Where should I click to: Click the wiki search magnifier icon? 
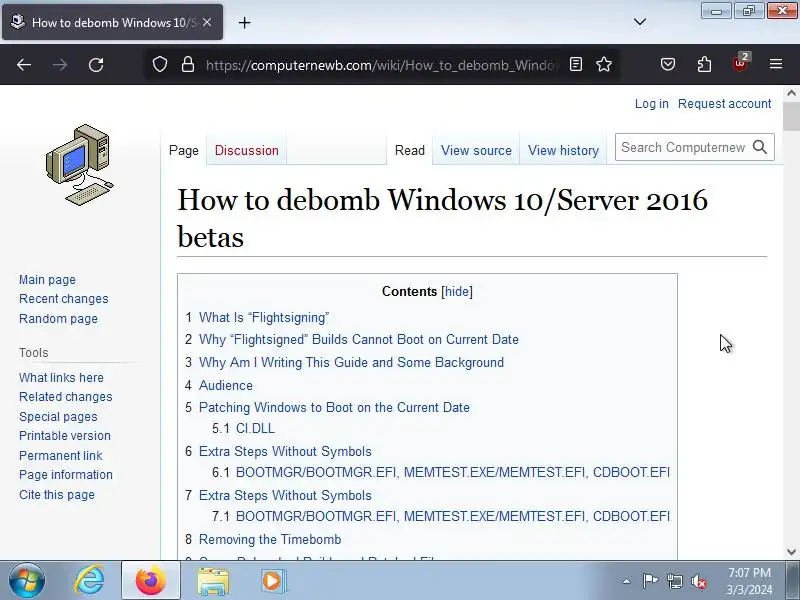[x=760, y=147]
